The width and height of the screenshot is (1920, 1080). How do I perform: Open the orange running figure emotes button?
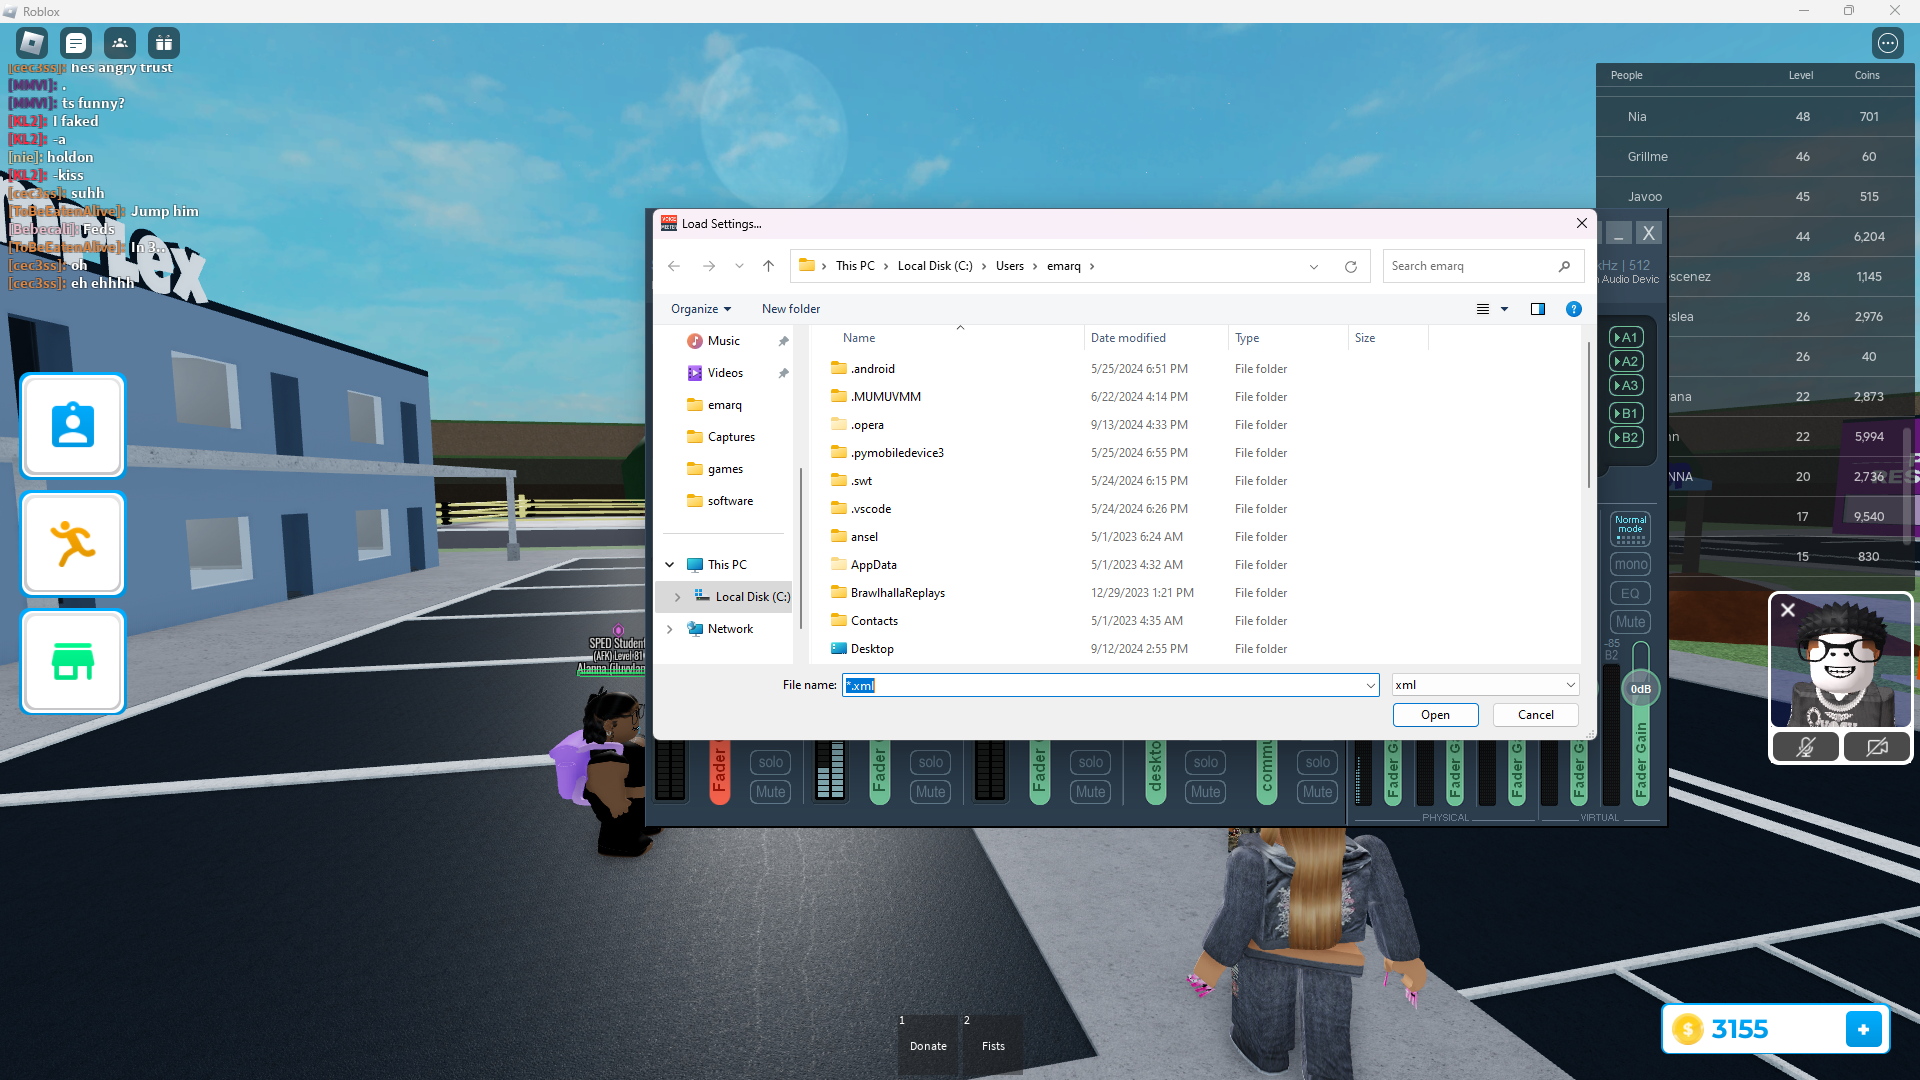click(x=73, y=544)
